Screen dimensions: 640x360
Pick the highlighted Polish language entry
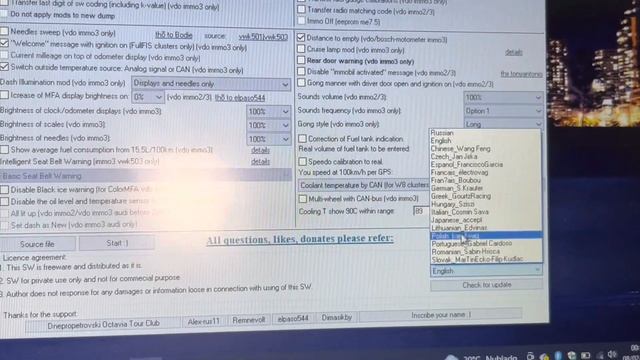(486, 236)
